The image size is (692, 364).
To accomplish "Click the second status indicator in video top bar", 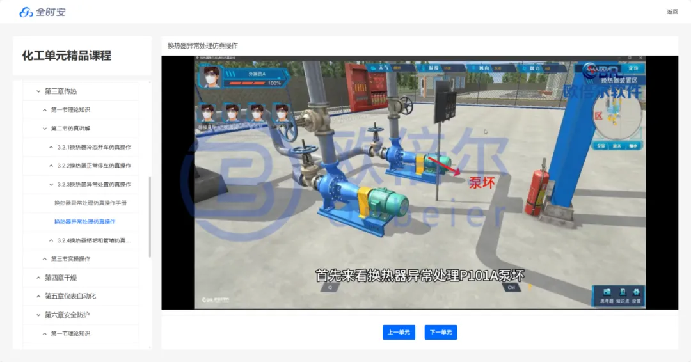I will coord(440,68).
